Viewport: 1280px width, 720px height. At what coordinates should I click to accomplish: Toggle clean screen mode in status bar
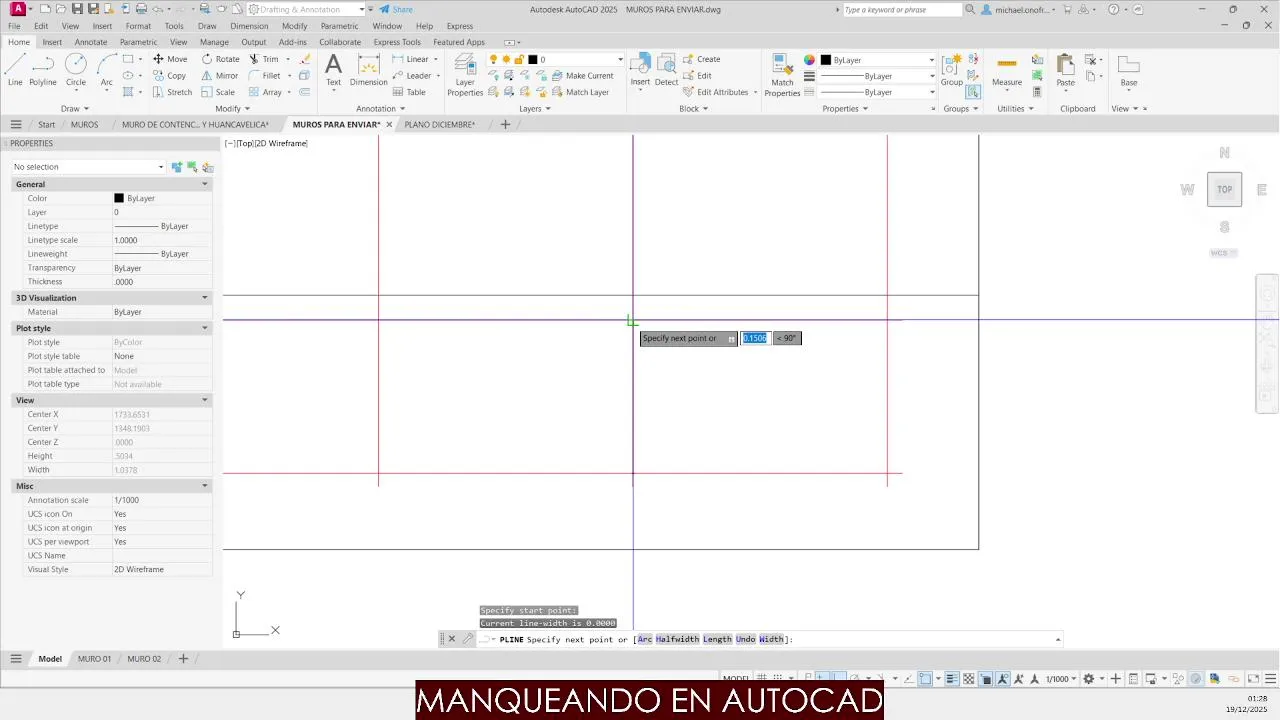[1253, 679]
